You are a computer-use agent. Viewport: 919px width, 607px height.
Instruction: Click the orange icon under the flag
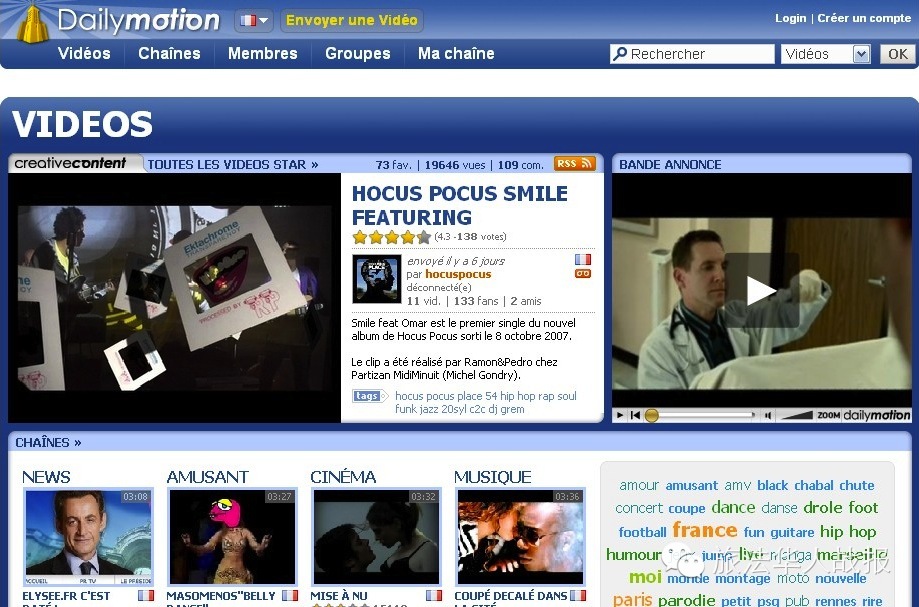(x=583, y=274)
